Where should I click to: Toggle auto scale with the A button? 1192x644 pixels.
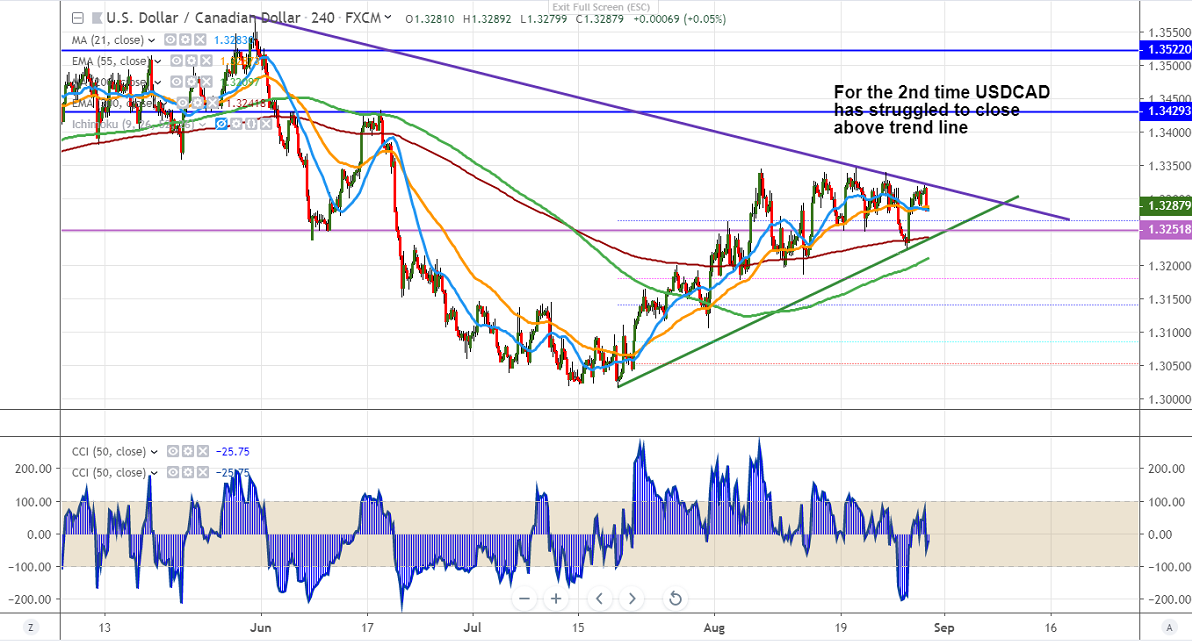coord(1169,627)
